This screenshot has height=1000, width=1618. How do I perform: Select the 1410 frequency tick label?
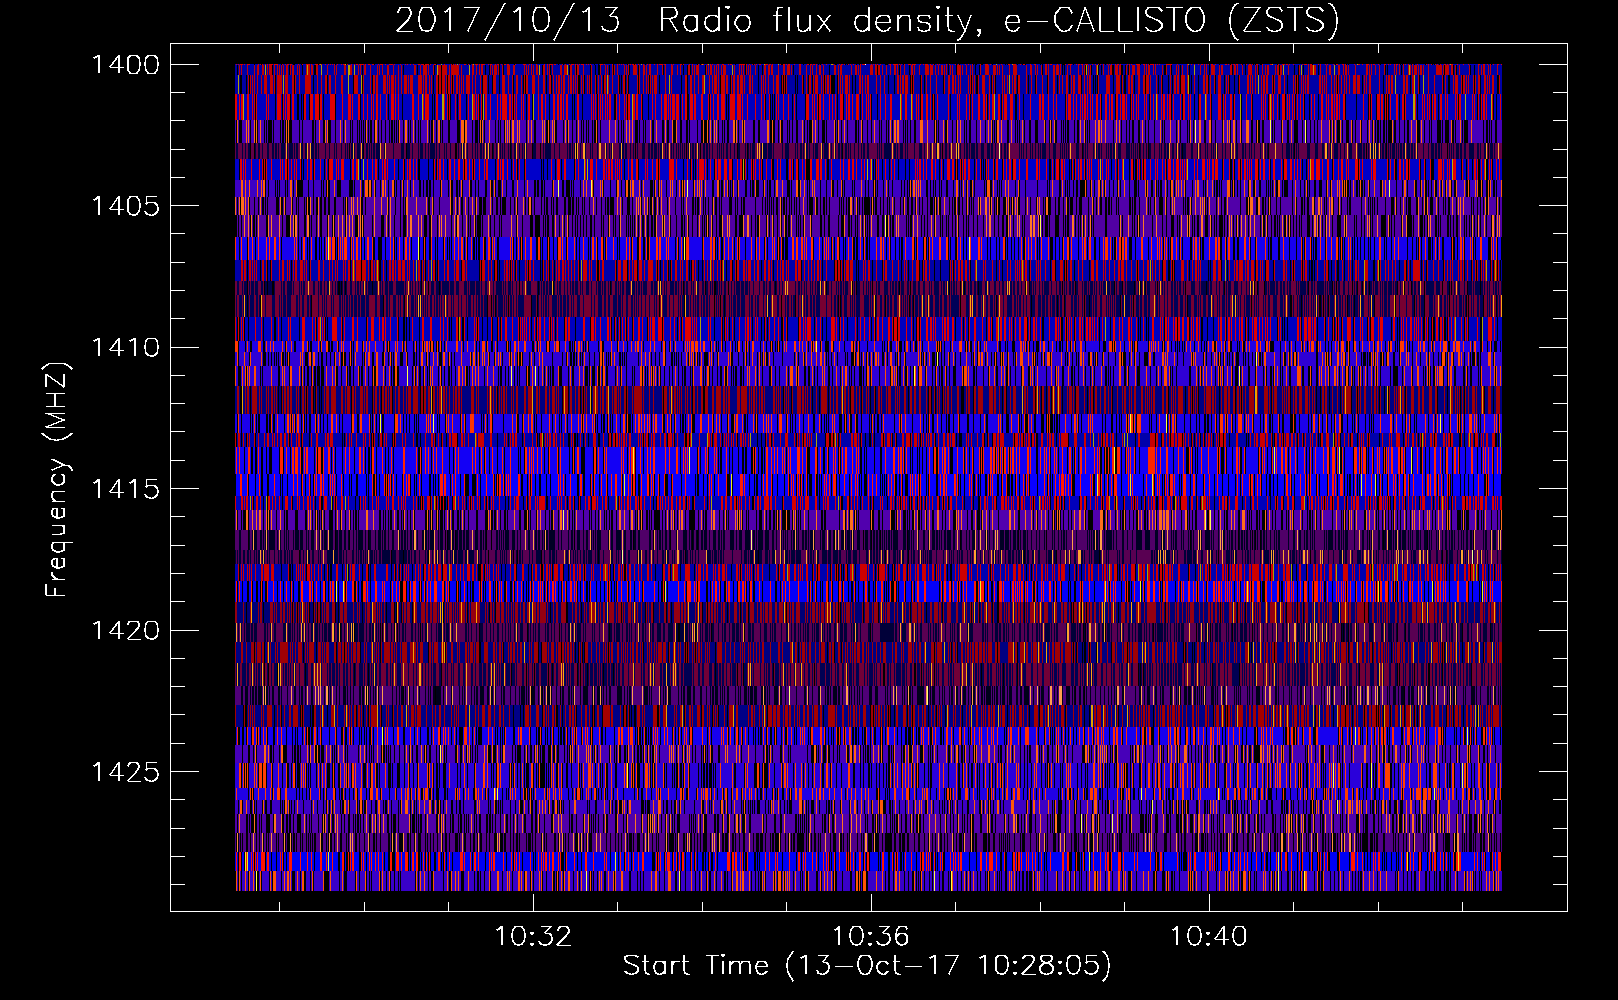(x=125, y=348)
